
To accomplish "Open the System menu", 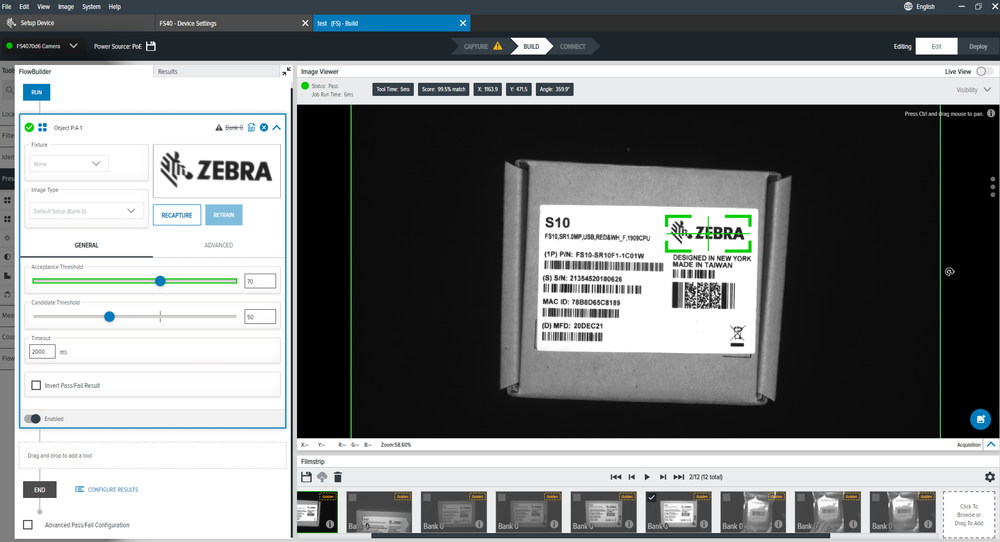I will pyautogui.click(x=91, y=6).
